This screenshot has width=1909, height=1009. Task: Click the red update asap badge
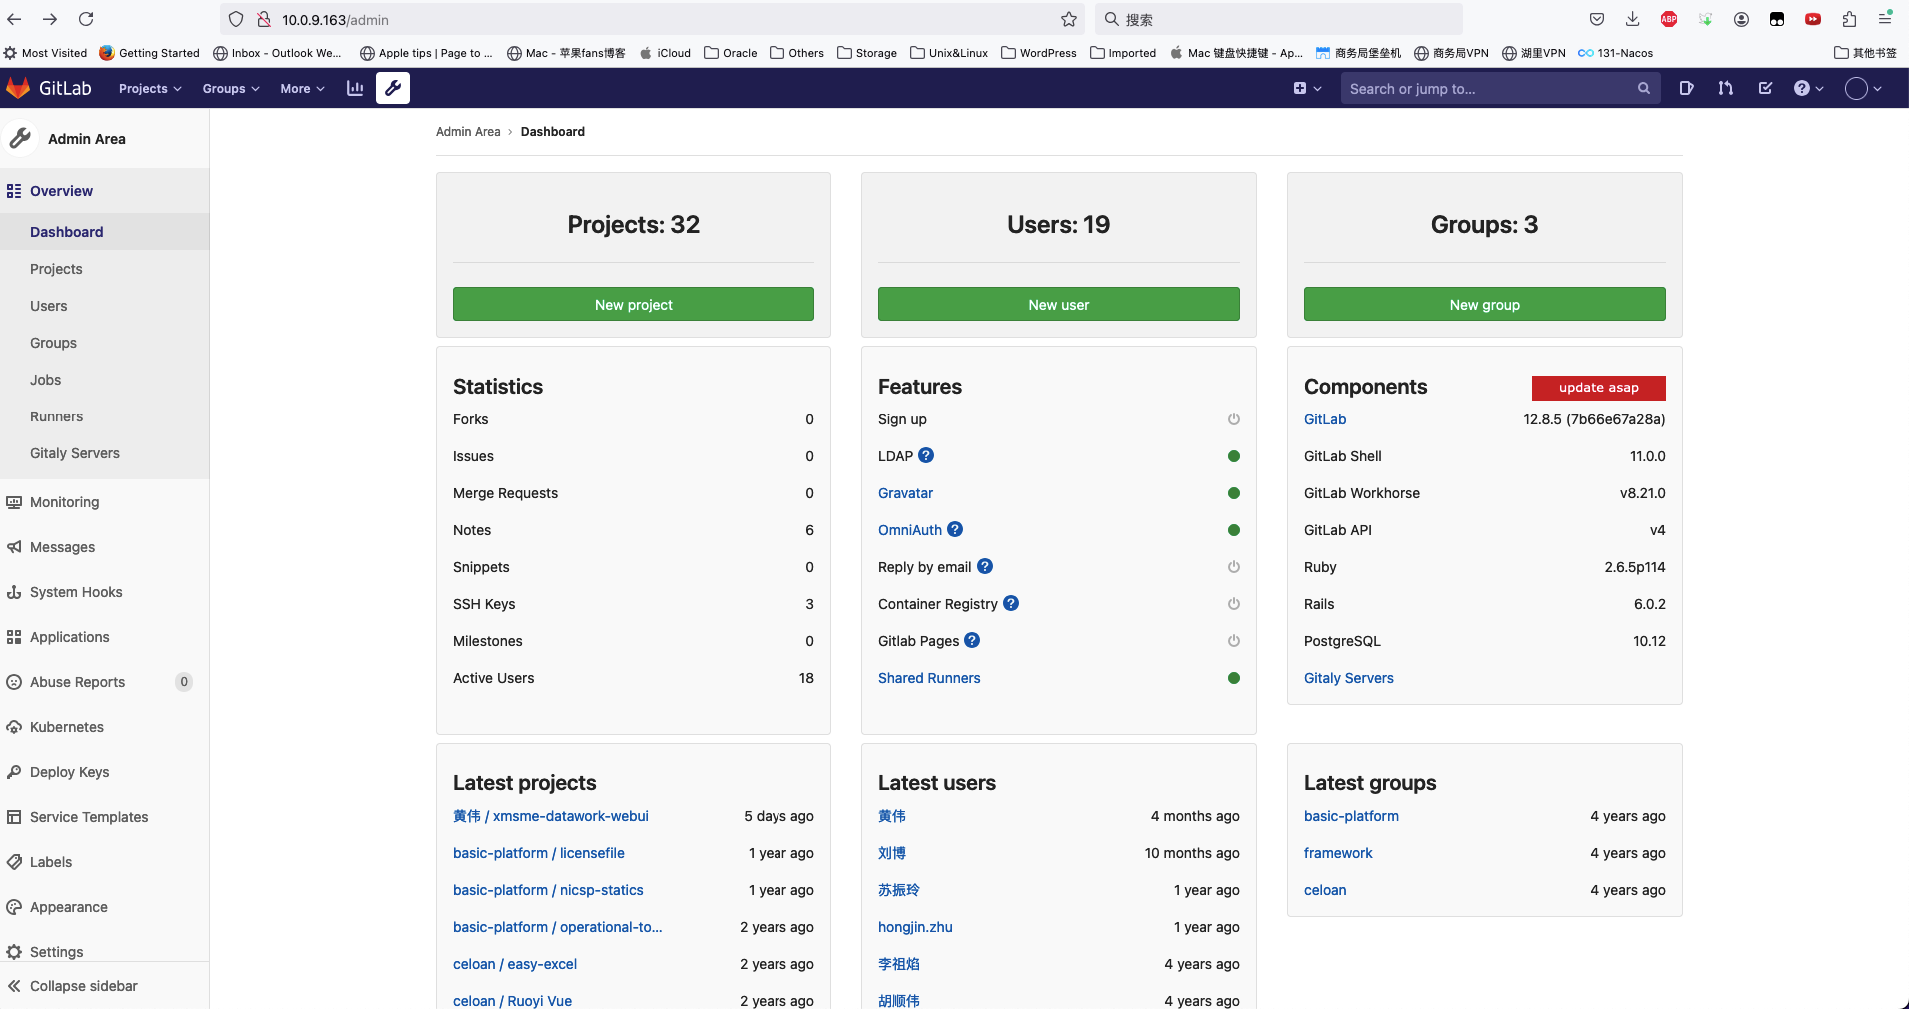click(x=1598, y=387)
